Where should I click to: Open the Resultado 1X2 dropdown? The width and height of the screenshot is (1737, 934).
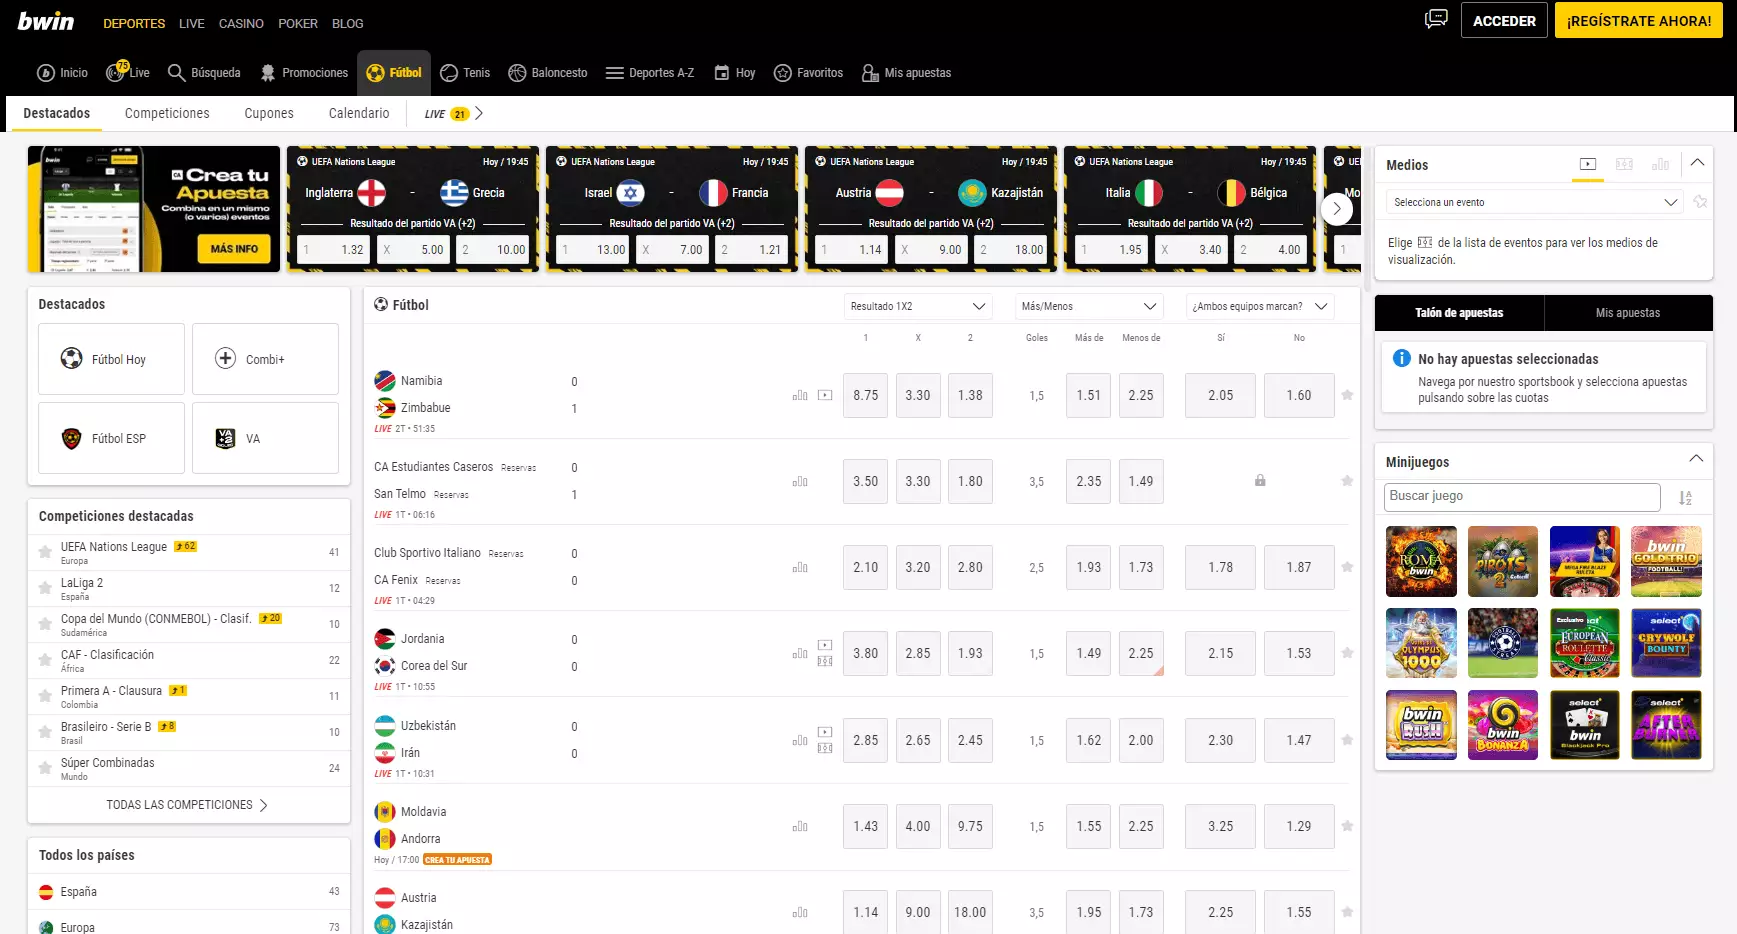(917, 306)
